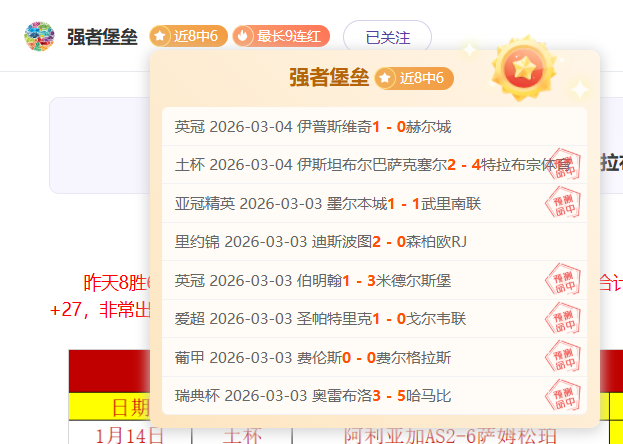Screen dimensions: 623x444
Task: Toggle the 已关注 follow button
Action: pos(387,37)
